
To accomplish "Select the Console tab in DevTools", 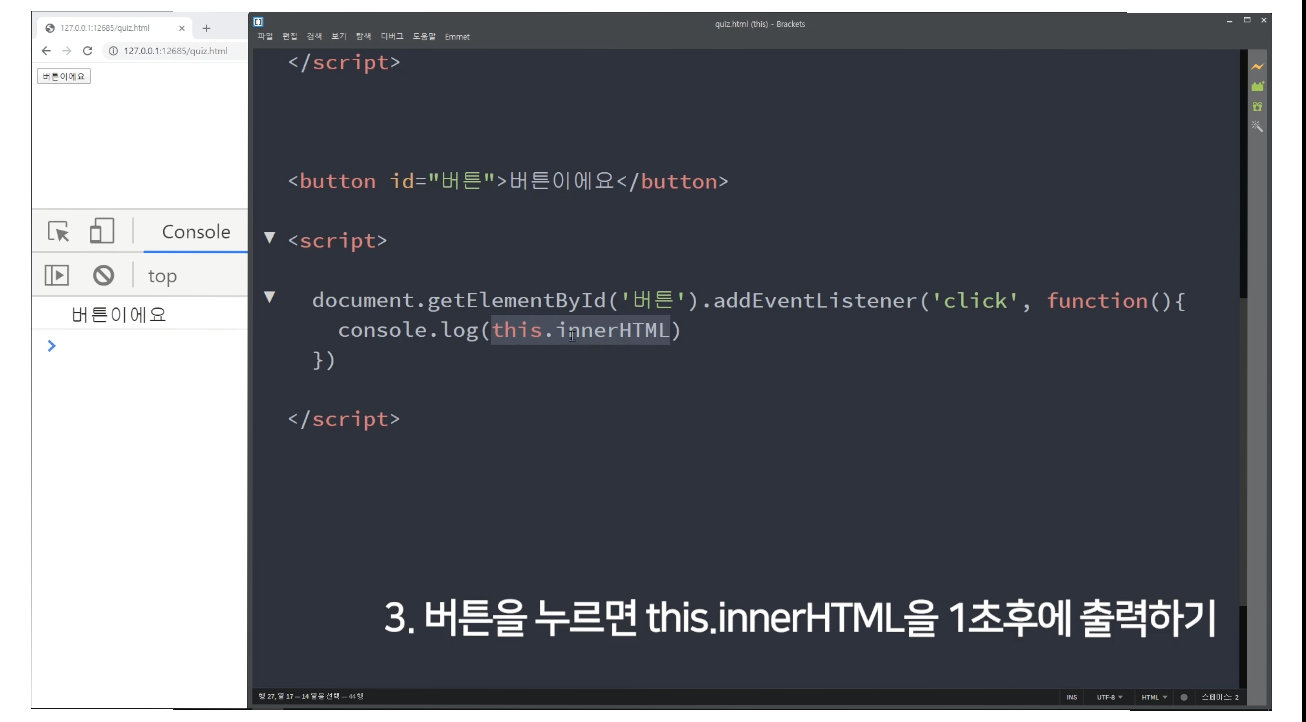I will pos(196,232).
